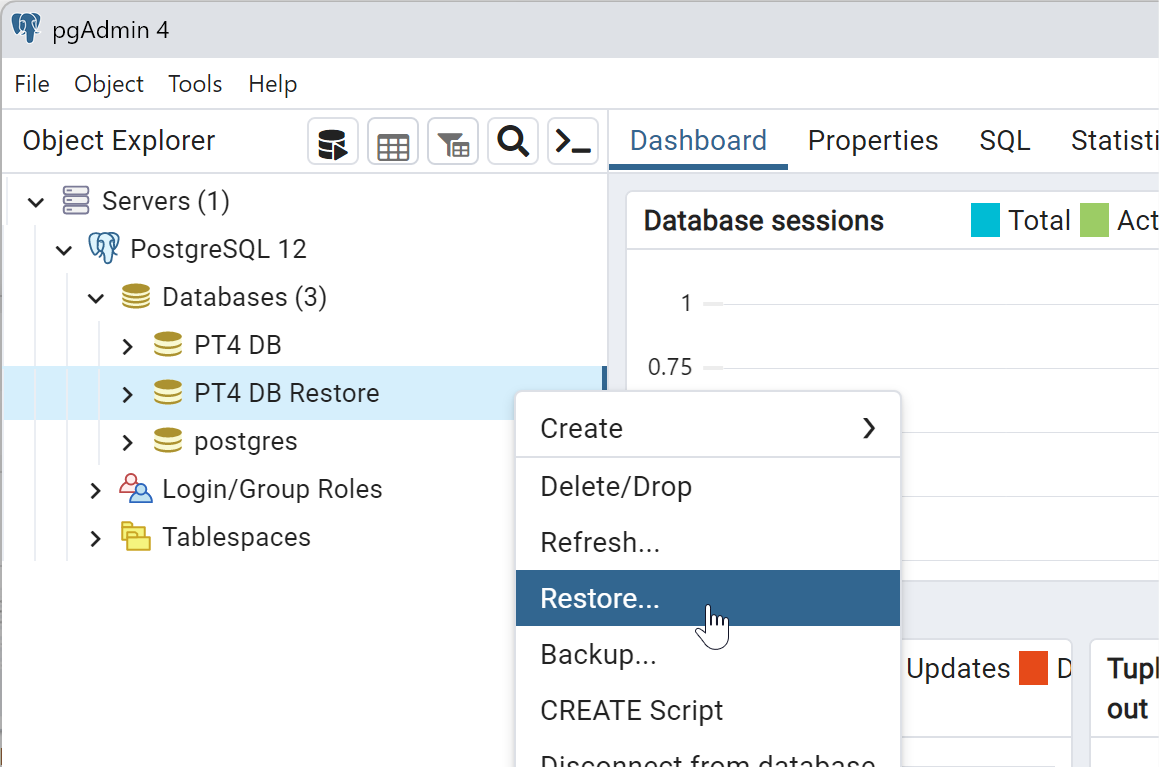Choose CREATE Script from context menu
The image size is (1159, 767).
[x=708, y=710]
